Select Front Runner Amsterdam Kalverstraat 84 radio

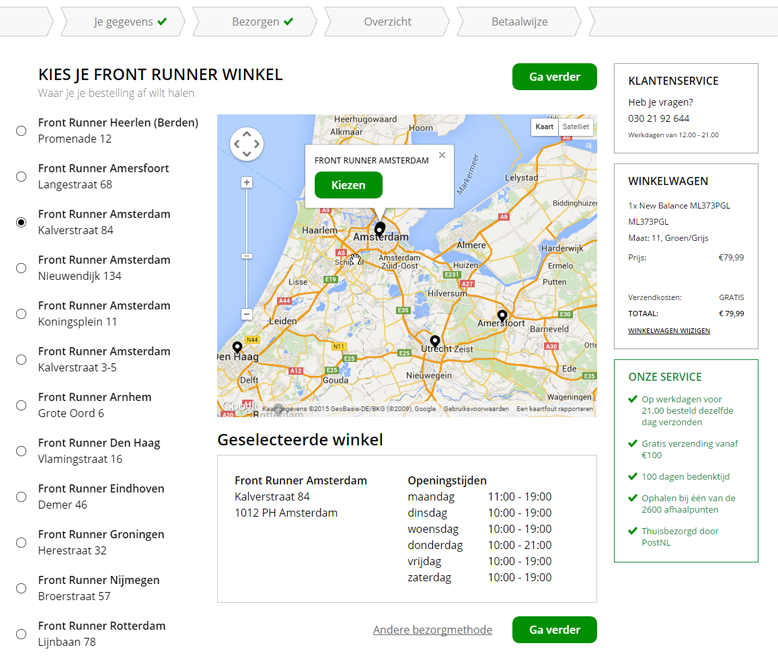pos(21,222)
